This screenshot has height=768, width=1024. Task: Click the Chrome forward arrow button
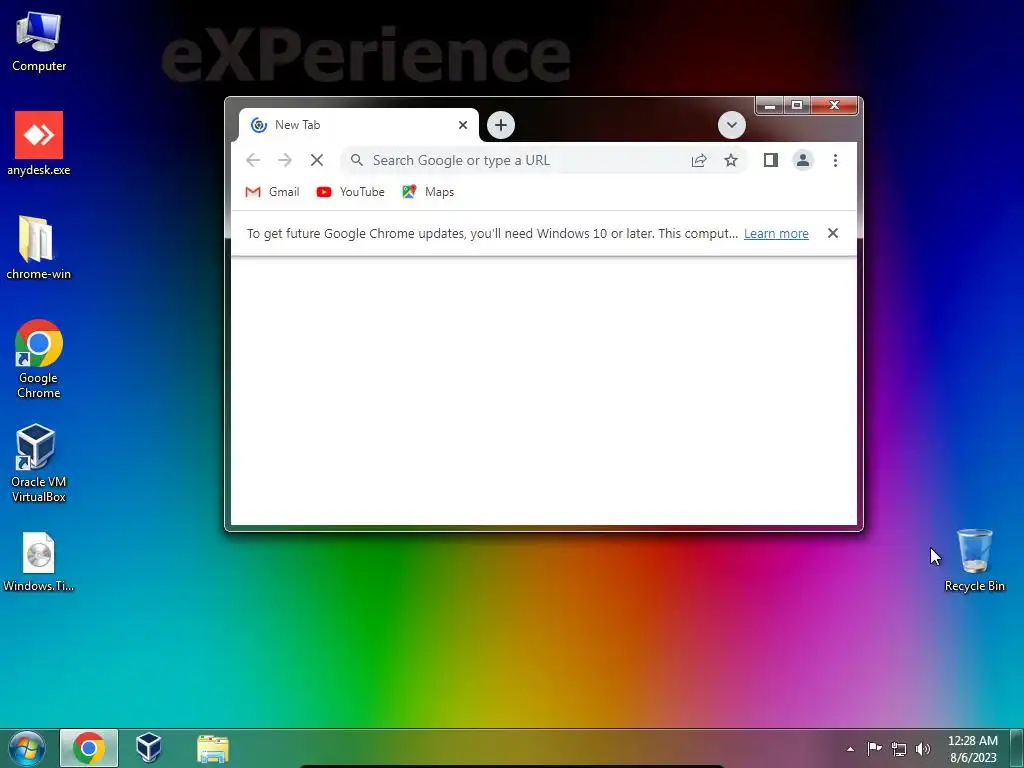[x=285, y=160]
